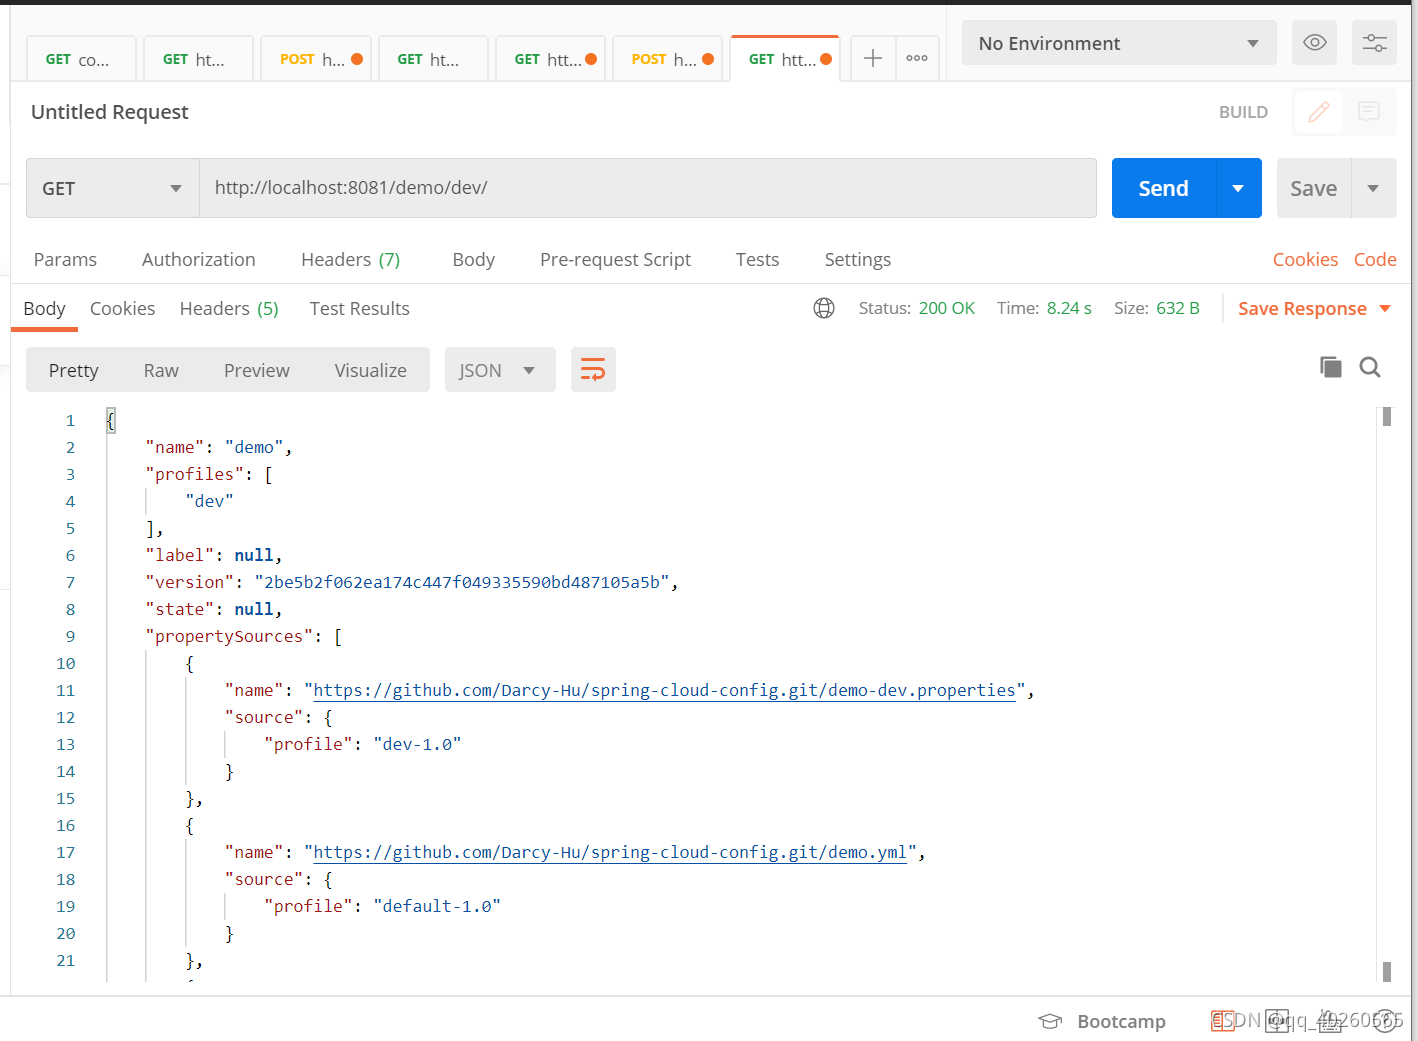This screenshot has width=1418, height=1041.
Task: Open the demo.yml GitHub link
Action: coord(610,852)
